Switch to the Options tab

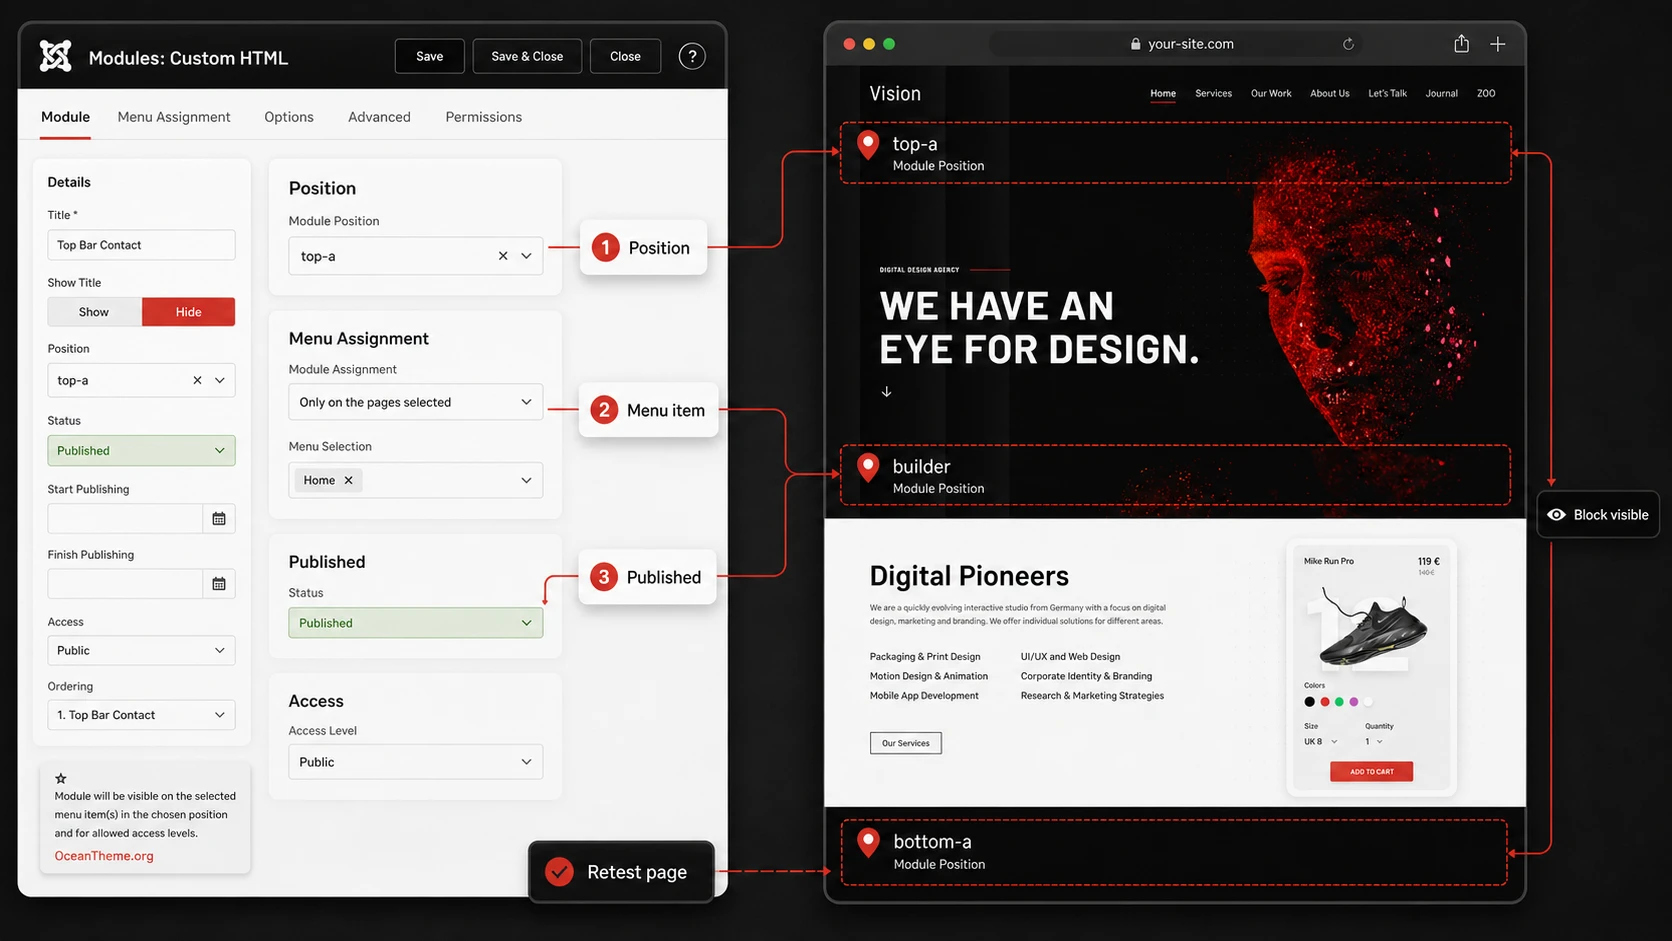tap(289, 117)
